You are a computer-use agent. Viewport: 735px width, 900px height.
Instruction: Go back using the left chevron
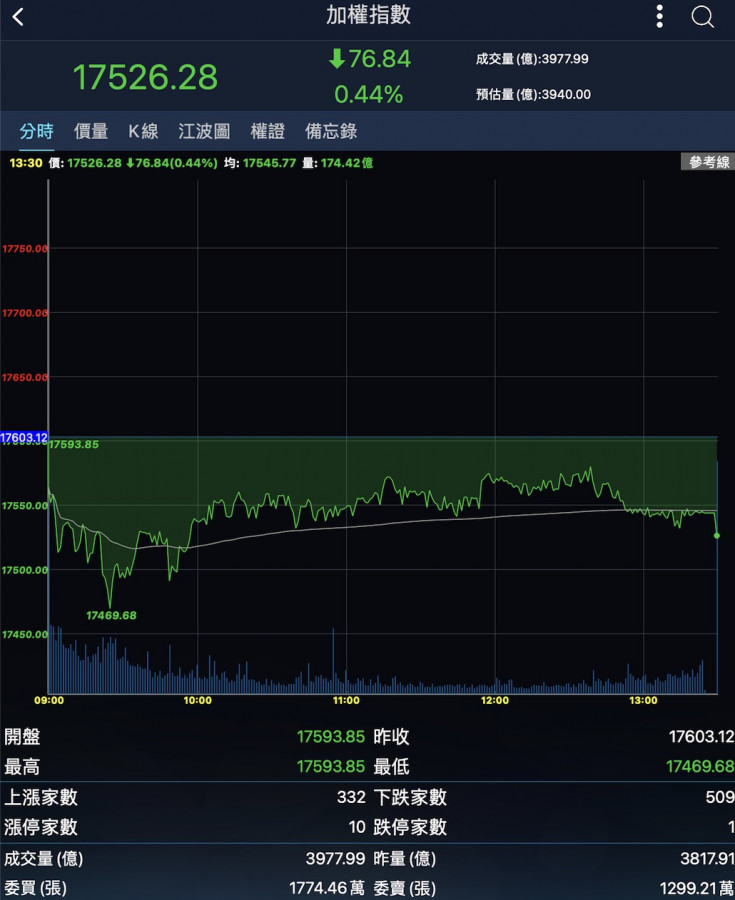pyautogui.click(x=18, y=17)
